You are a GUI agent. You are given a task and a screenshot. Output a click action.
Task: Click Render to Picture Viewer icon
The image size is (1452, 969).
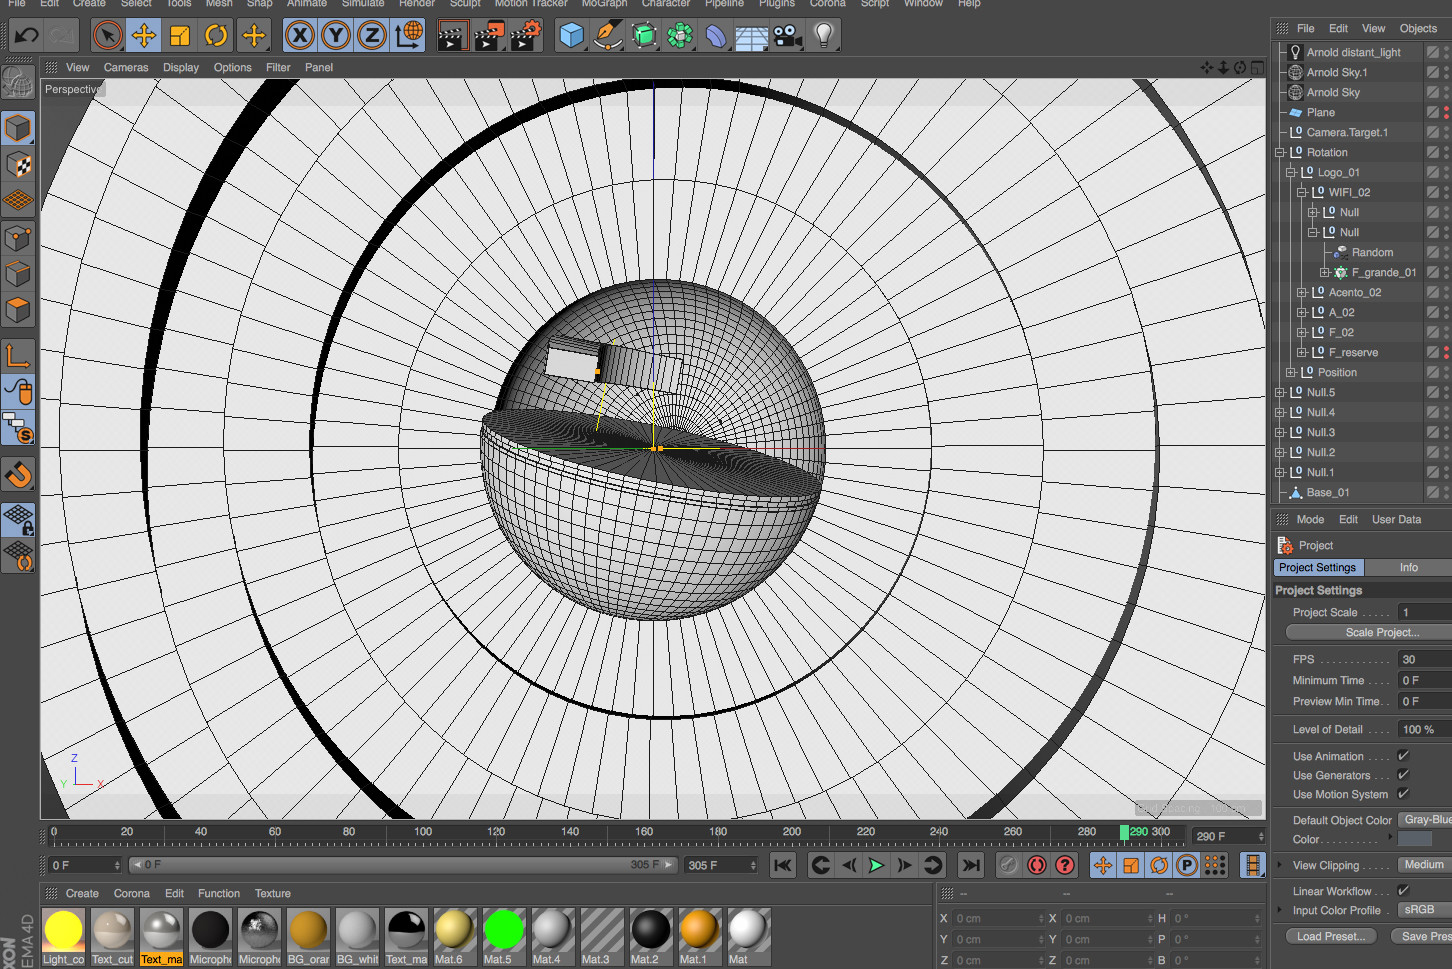pyautogui.click(x=489, y=36)
